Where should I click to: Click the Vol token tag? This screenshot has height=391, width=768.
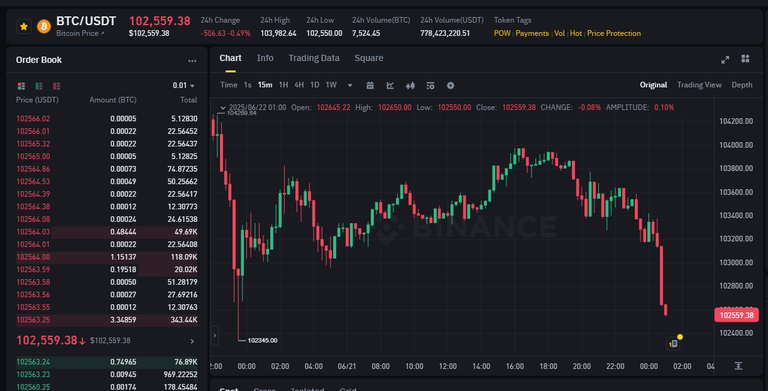[x=559, y=33]
